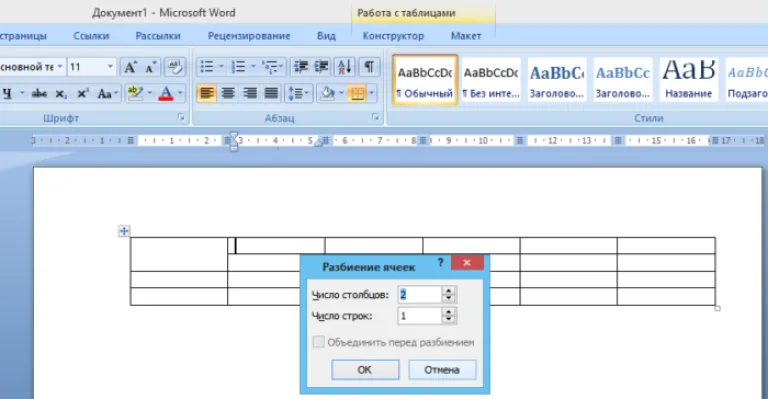Confirm cell split with OK
Screen dimensions: 768x399
pos(365,370)
